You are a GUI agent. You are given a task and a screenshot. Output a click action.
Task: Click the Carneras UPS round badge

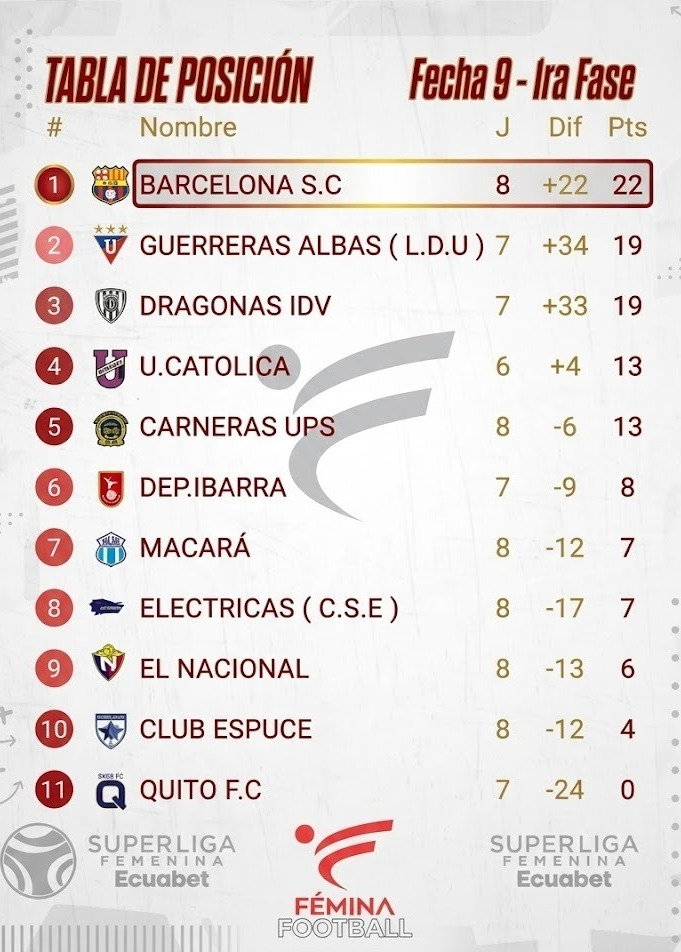click(x=110, y=427)
